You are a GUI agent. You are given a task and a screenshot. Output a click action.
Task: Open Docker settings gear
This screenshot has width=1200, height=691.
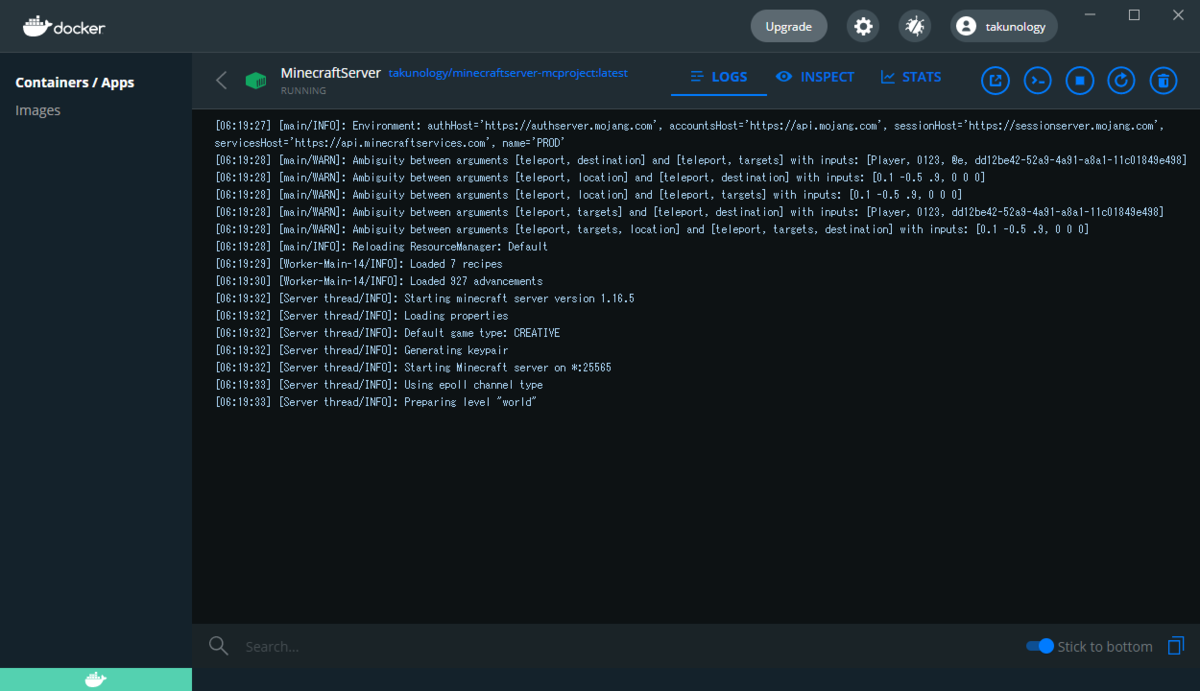coord(863,26)
